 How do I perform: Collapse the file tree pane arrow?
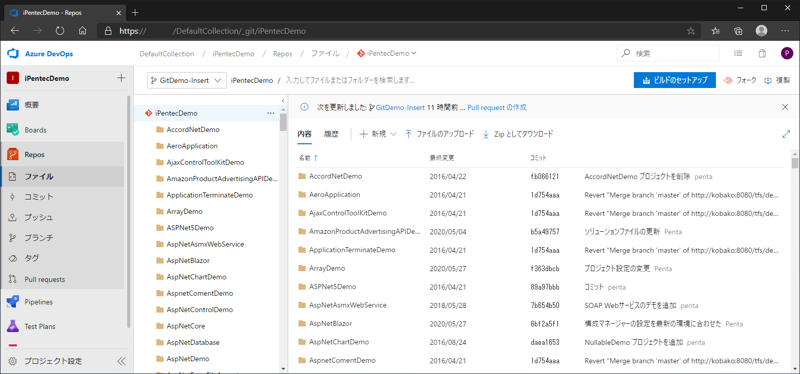283,101
